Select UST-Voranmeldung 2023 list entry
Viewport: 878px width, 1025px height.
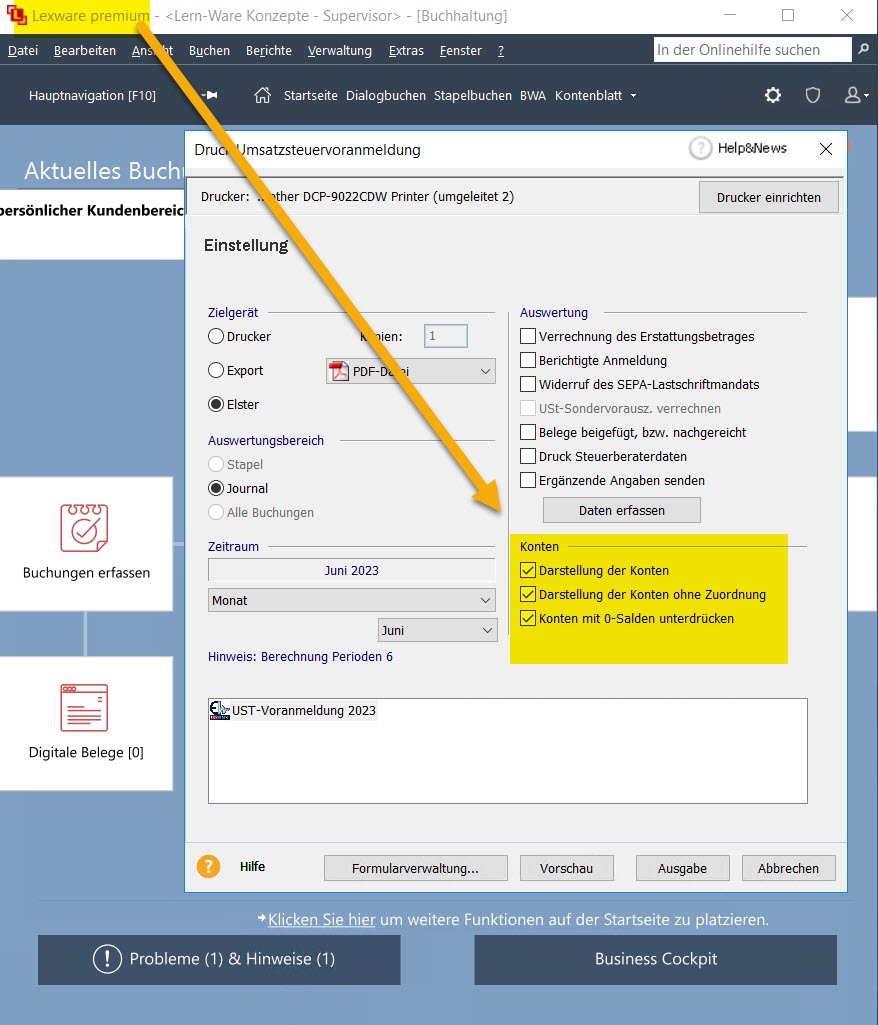[304, 711]
